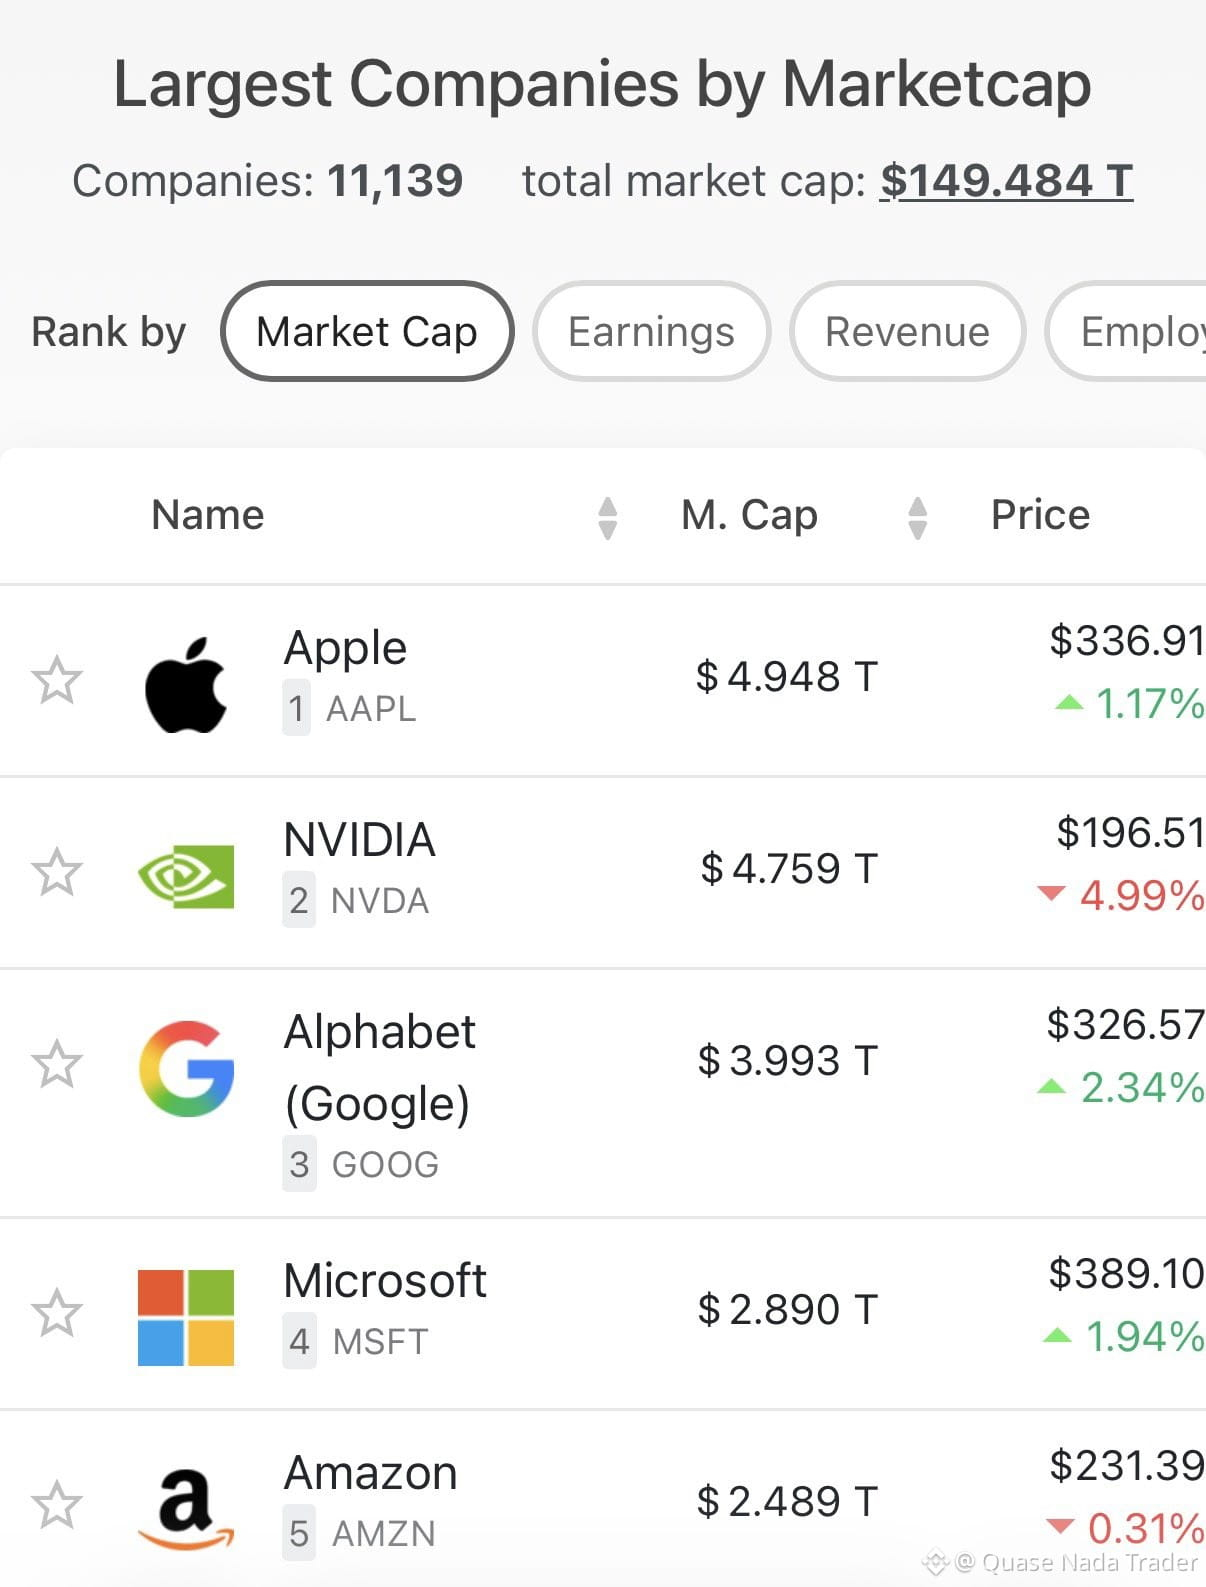Select the partially visible Employees tab

pos(1126,331)
